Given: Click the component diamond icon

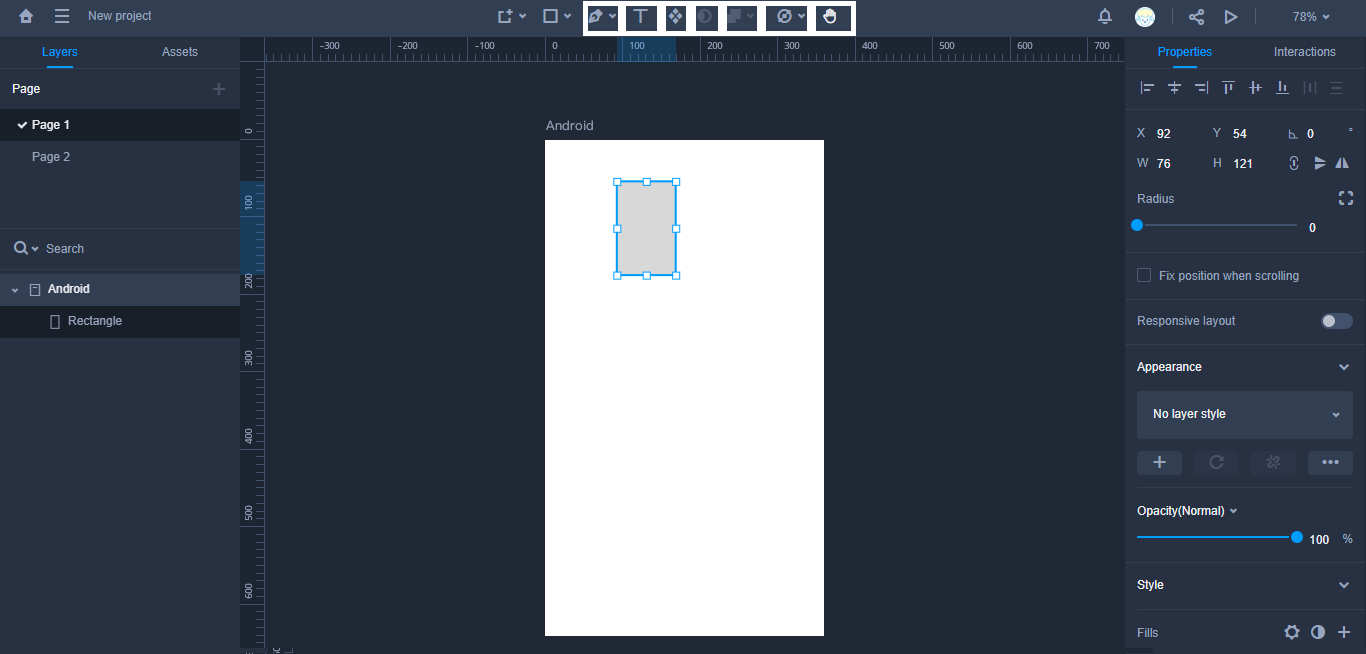Looking at the screenshot, I should [676, 17].
